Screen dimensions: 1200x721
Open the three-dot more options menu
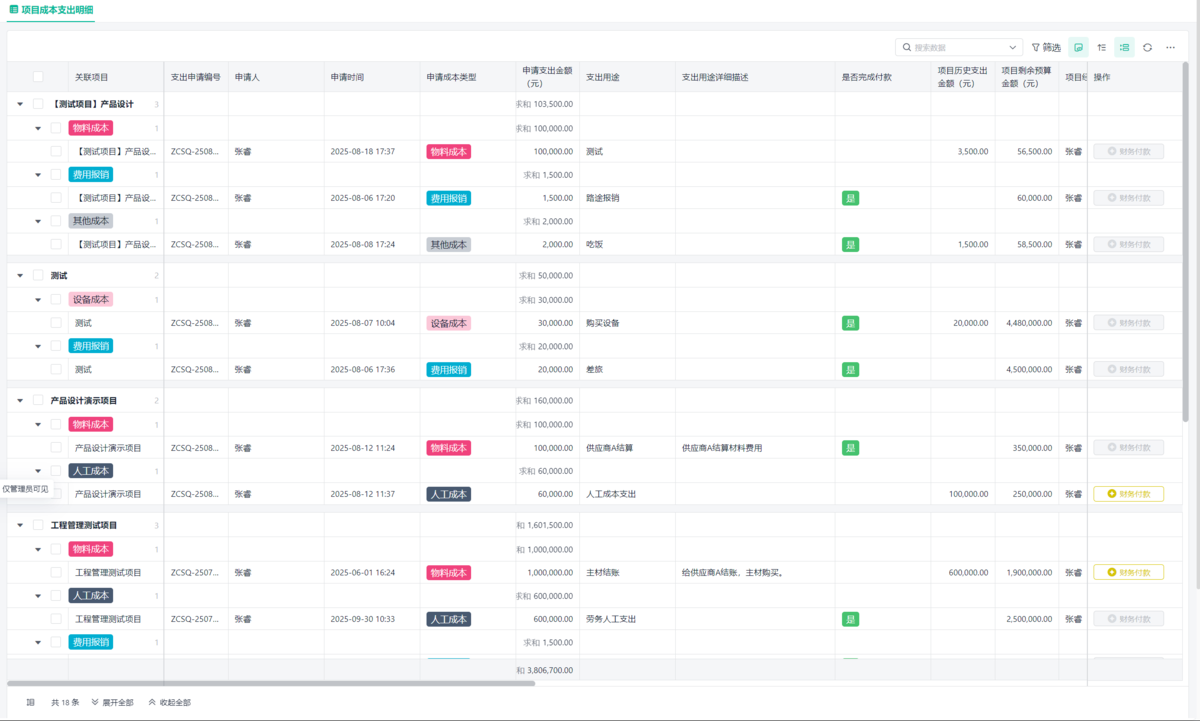click(x=1171, y=47)
